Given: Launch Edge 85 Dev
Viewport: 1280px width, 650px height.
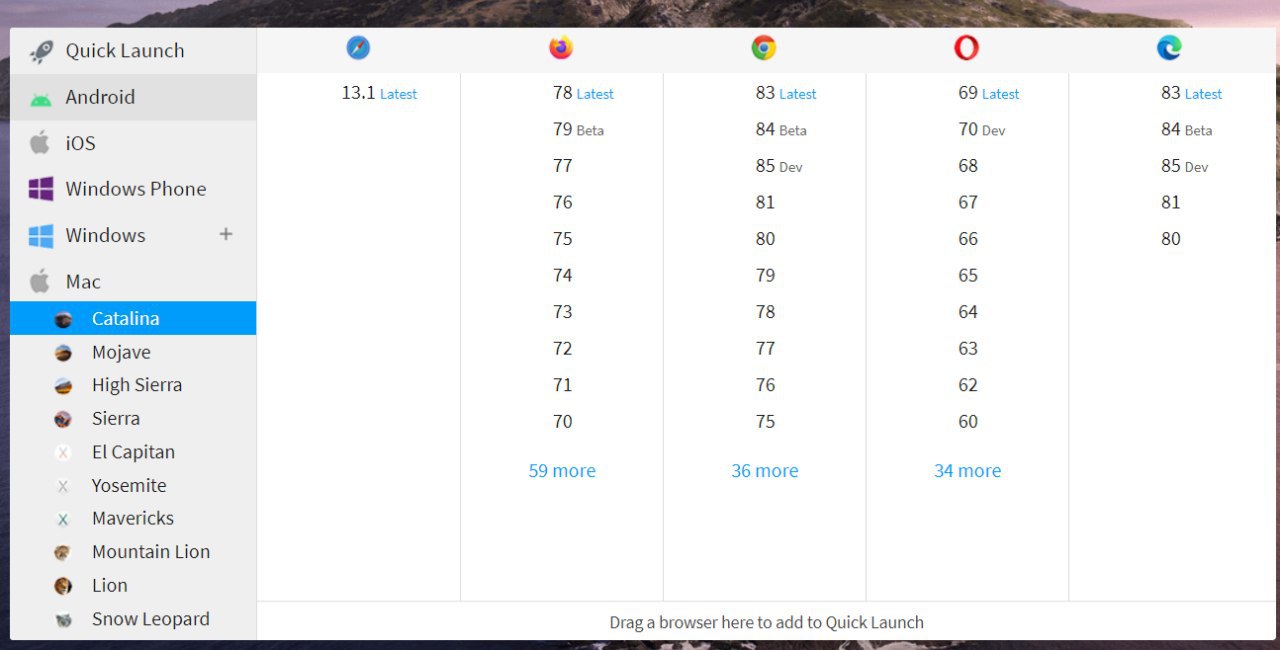Looking at the screenshot, I should tap(1184, 166).
